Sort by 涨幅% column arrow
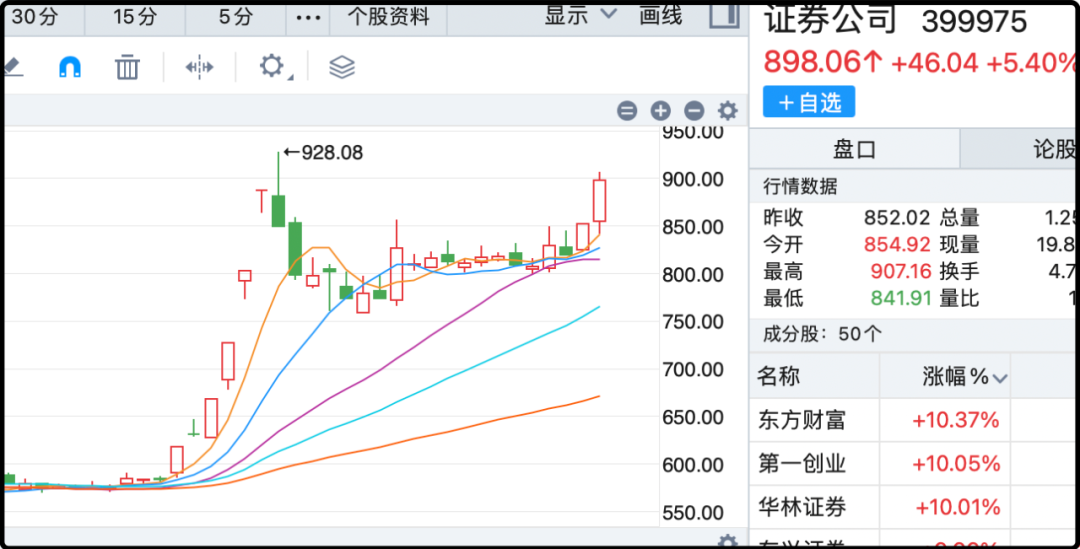1080x549 pixels. [x=999, y=378]
